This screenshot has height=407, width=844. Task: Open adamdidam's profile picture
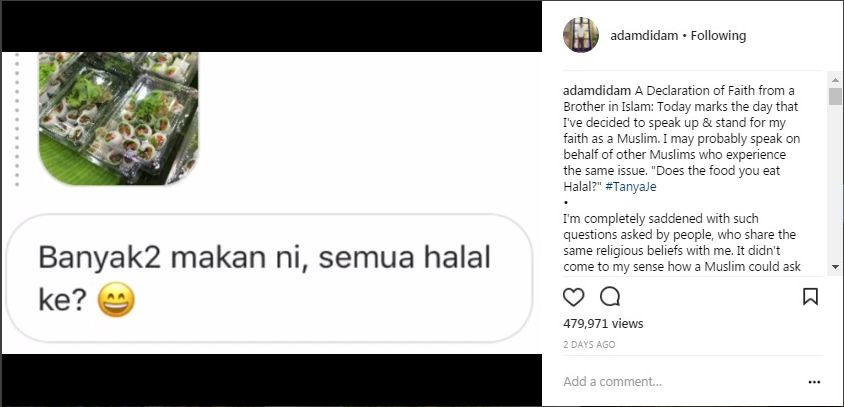[581, 35]
